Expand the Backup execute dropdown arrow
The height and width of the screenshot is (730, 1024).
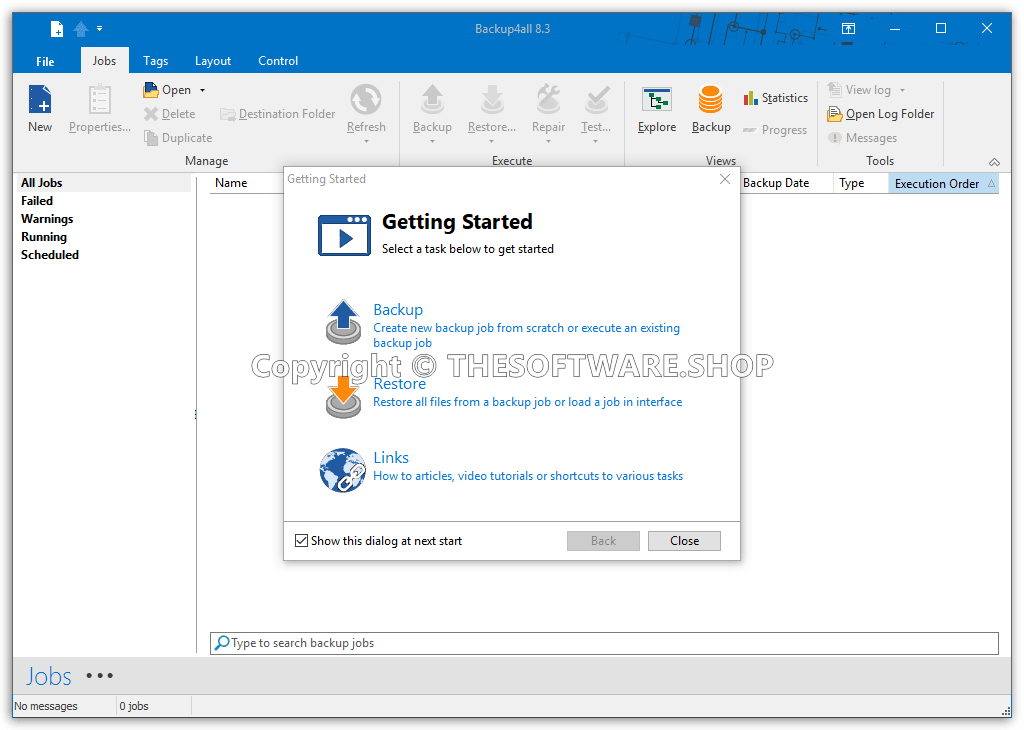432,141
